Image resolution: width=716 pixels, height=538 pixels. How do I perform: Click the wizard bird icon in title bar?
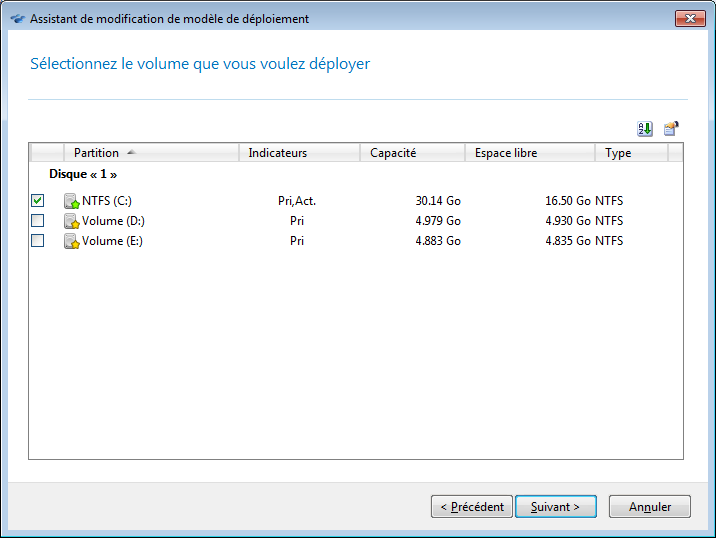coord(18,19)
